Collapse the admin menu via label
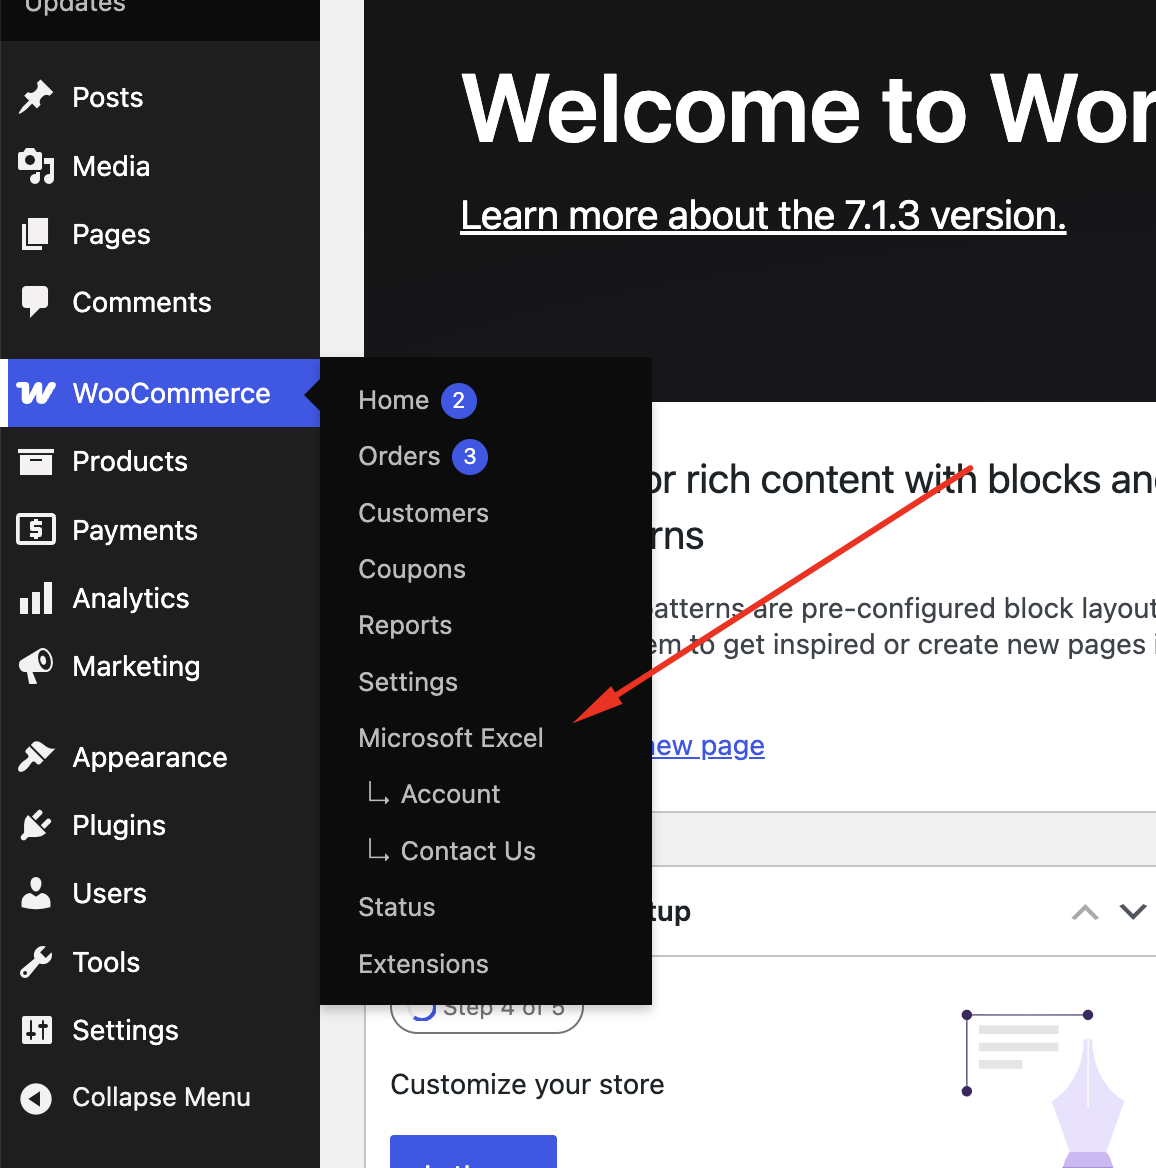Image resolution: width=1156 pixels, height=1168 pixels. click(x=162, y=1097)
